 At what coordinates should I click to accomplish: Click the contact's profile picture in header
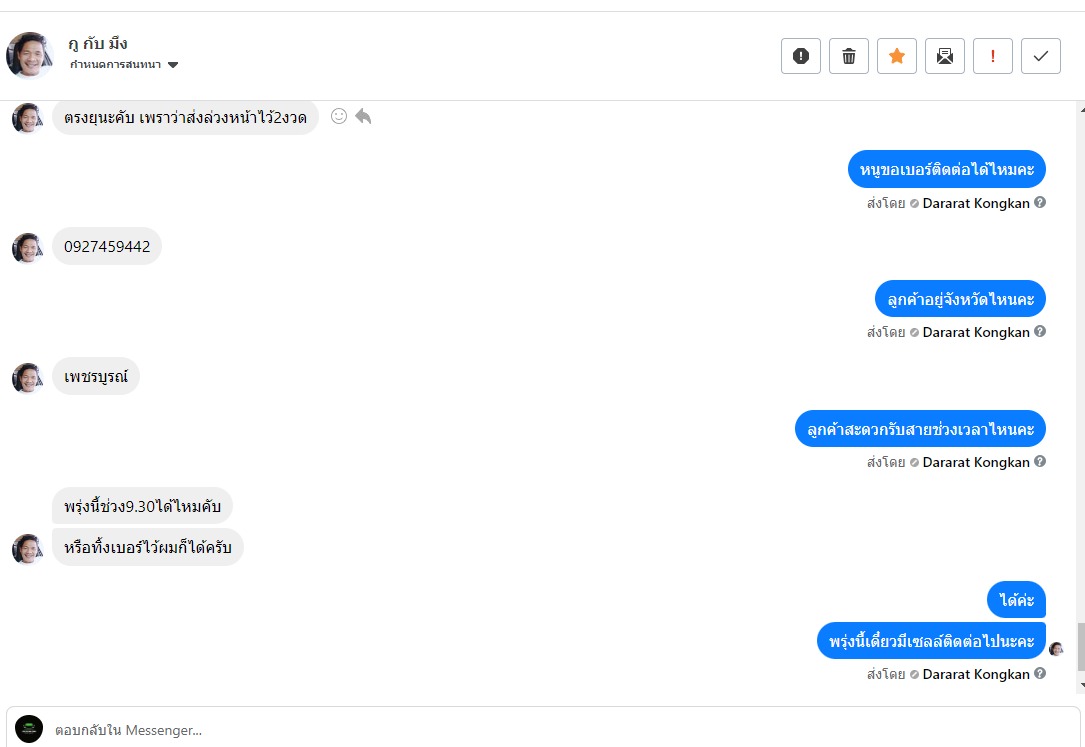coord(30,55)
